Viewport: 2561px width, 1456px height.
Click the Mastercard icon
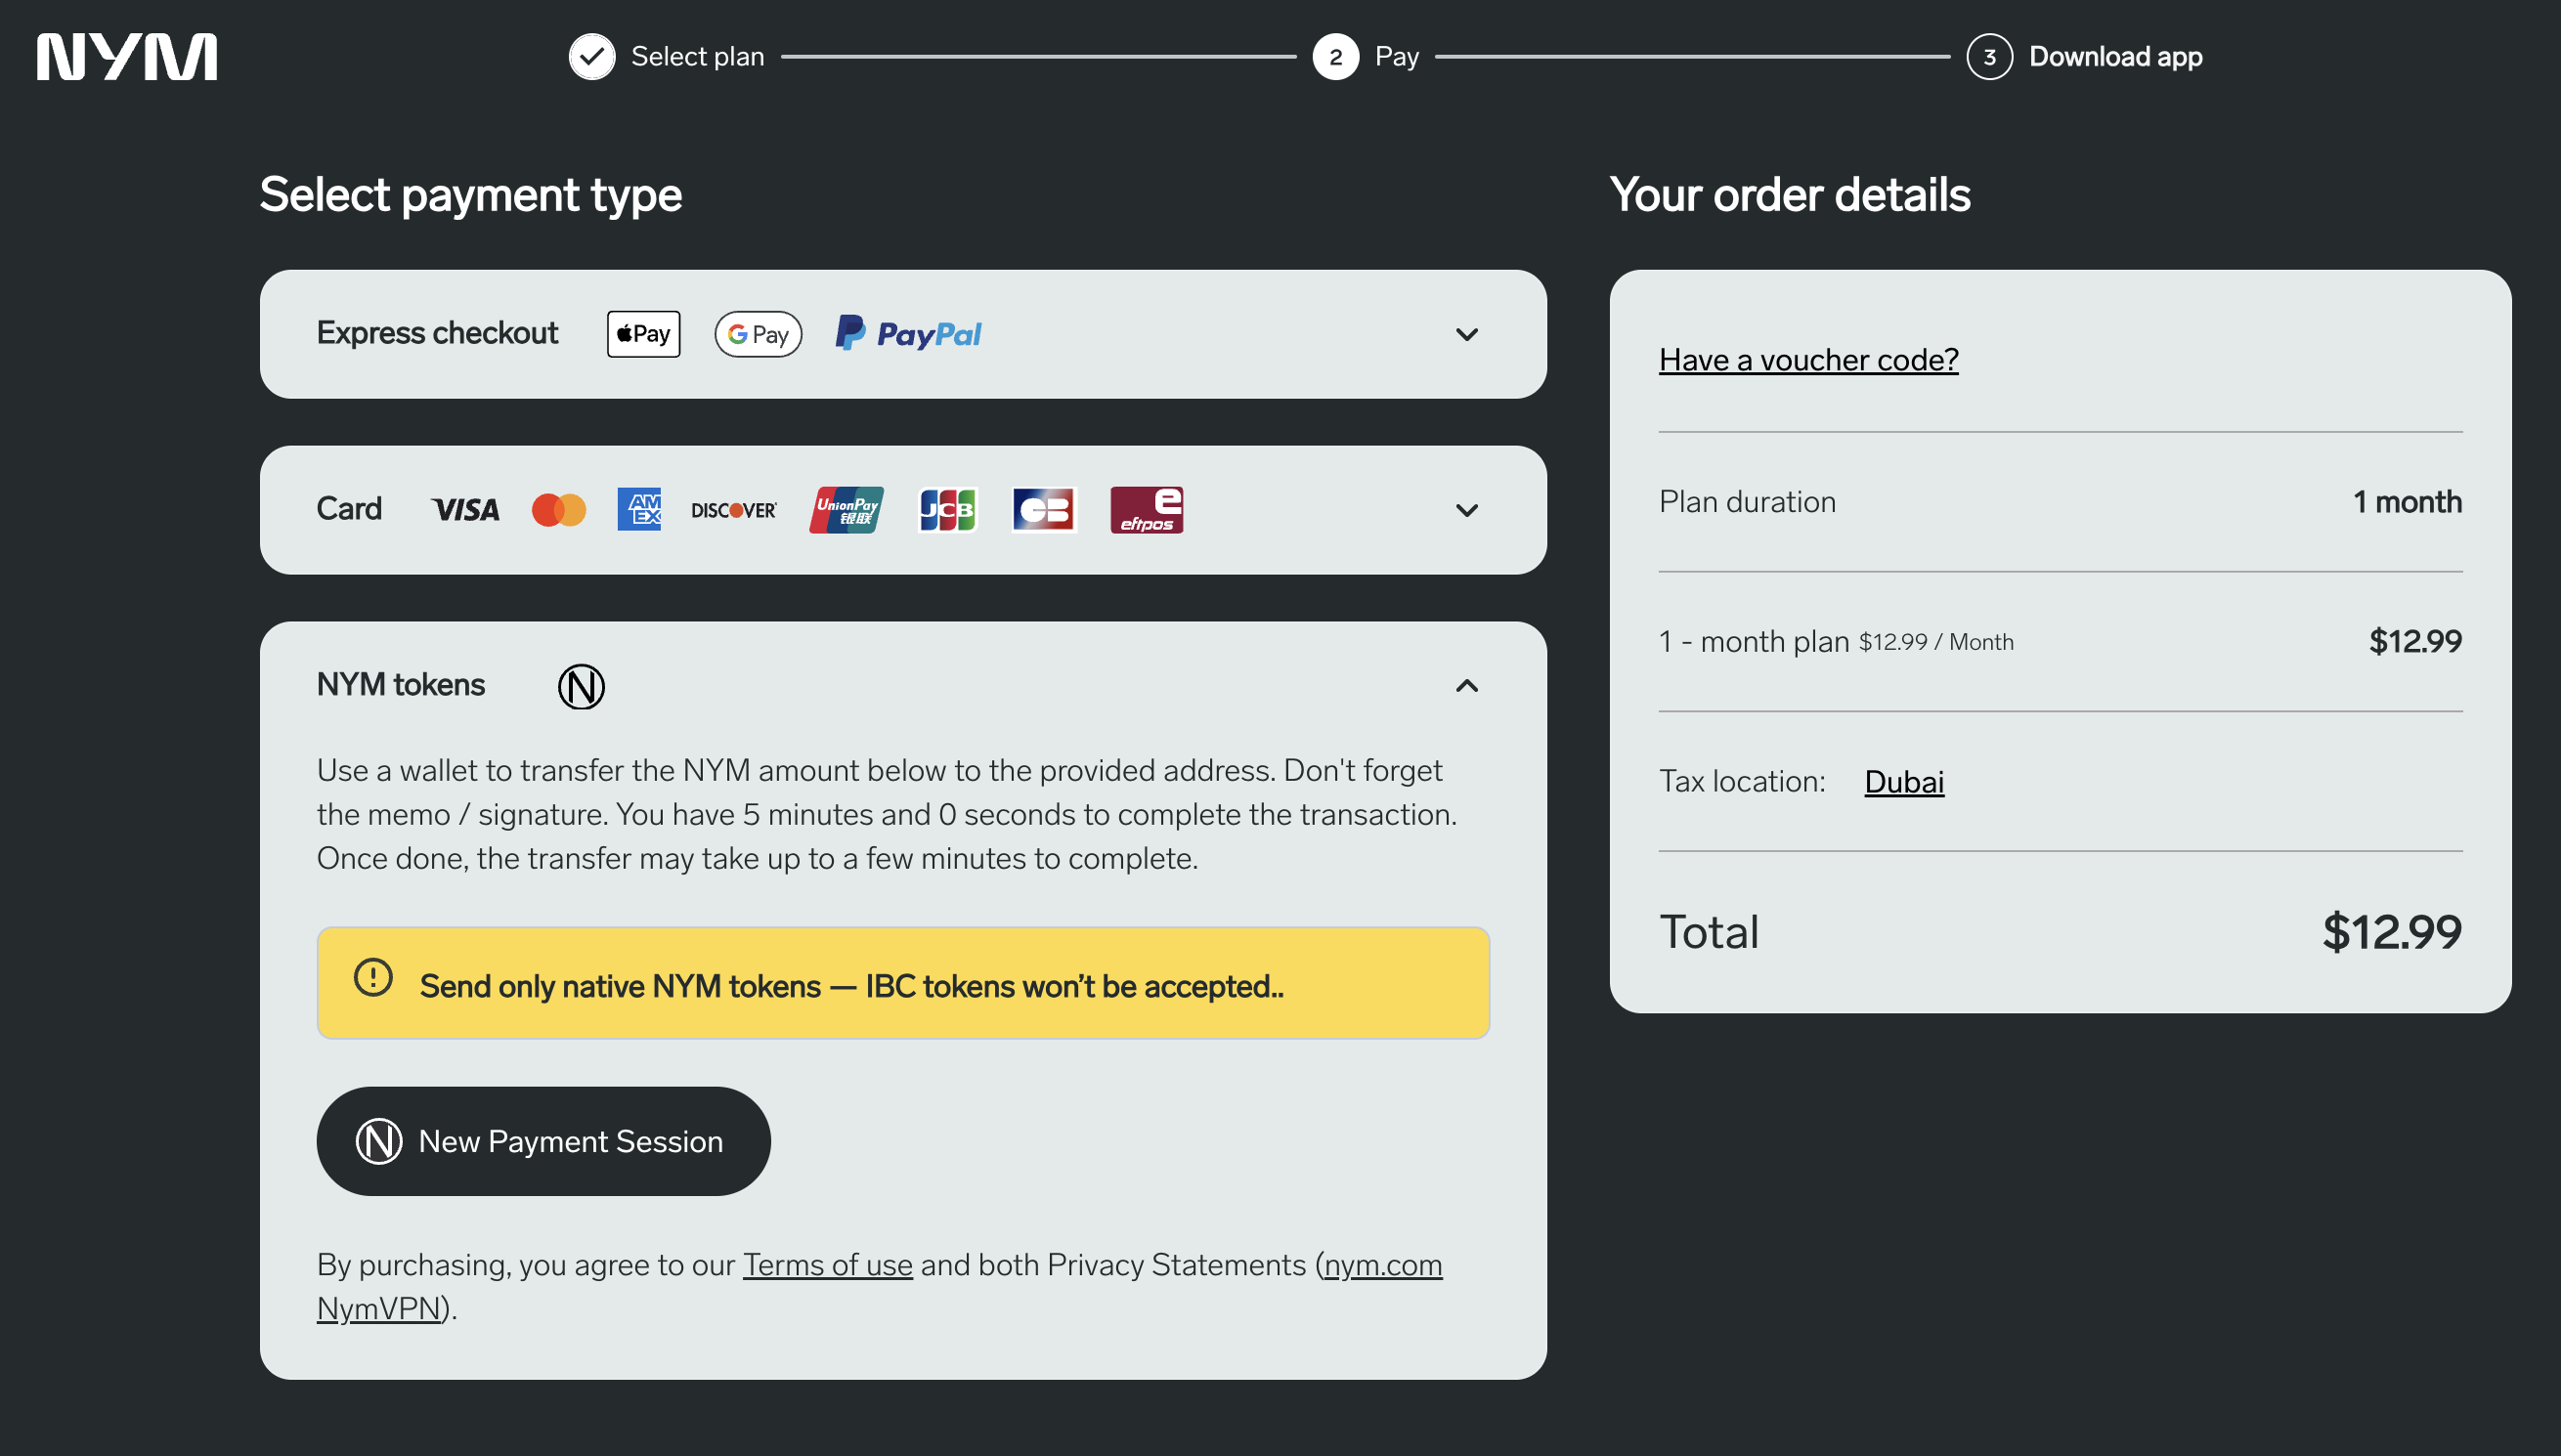pos(559,509)
